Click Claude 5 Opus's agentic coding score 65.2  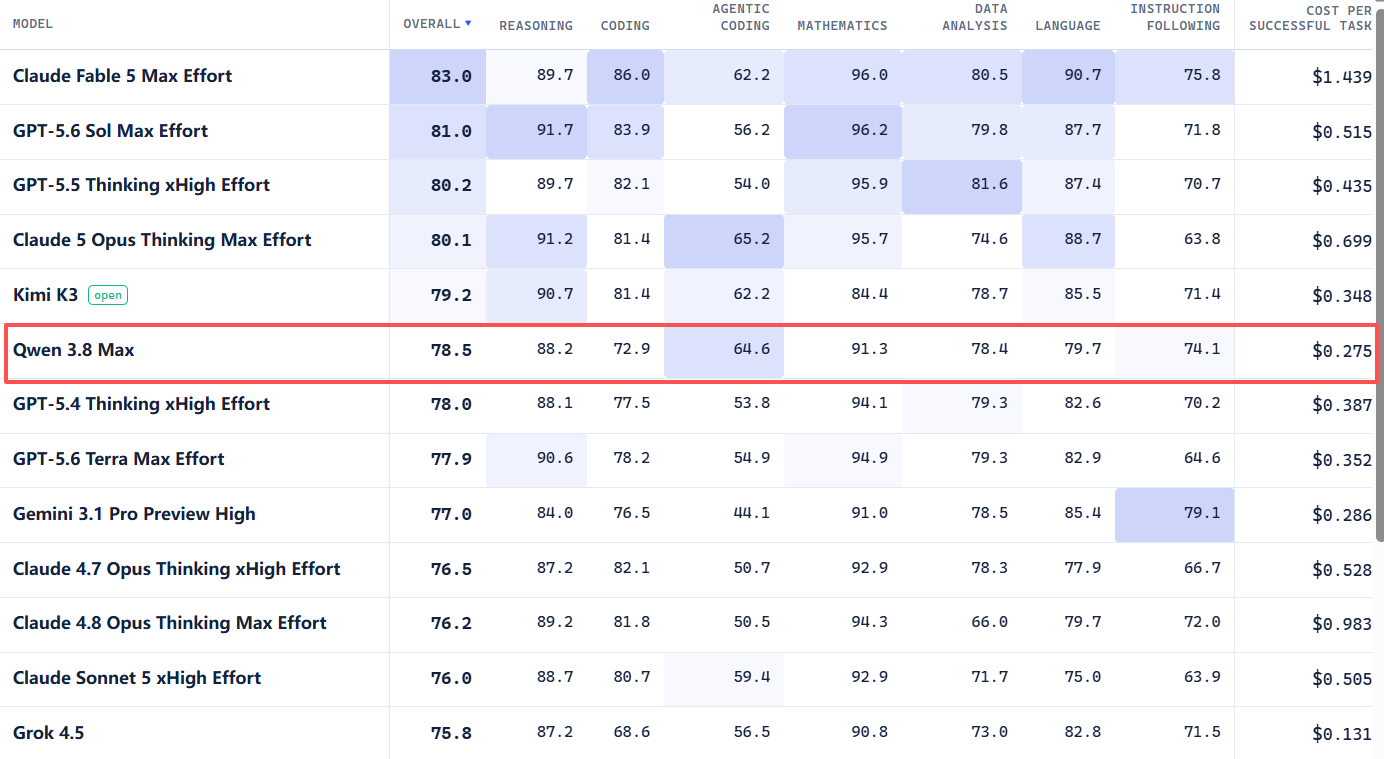751,240
